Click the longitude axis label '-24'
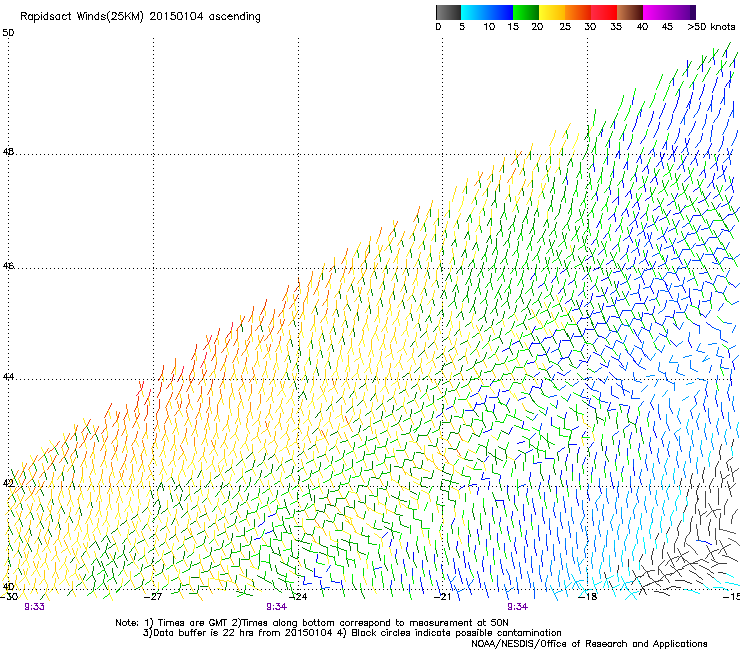The image size is (740, 650). pos(298,597)
